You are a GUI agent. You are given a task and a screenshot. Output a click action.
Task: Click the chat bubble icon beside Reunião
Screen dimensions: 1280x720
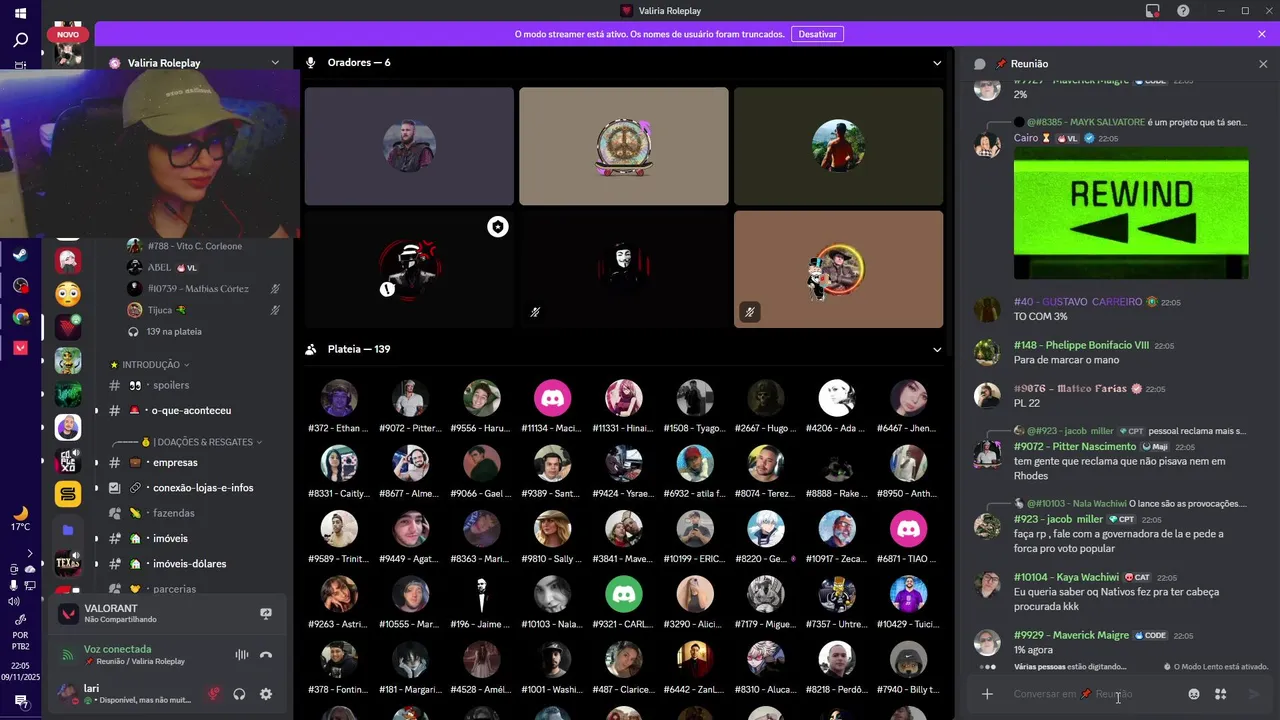pyautogui.click(x=980, y=63)
